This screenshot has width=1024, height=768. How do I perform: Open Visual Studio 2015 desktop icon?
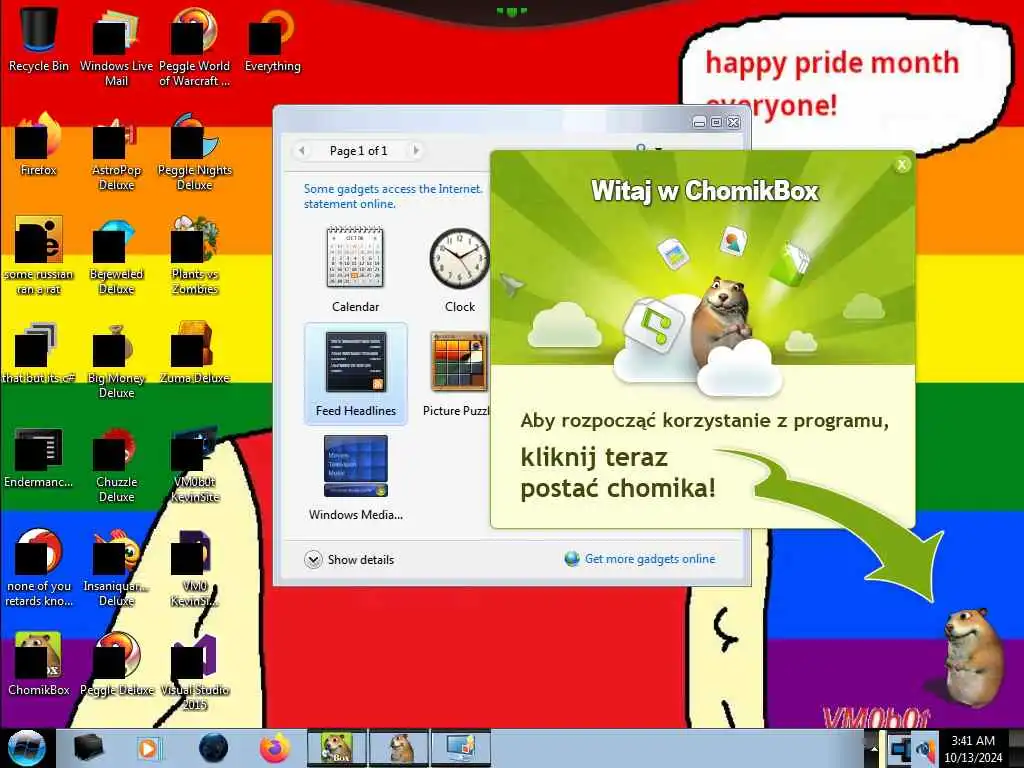pyautogui.click(x=195, y=671)
